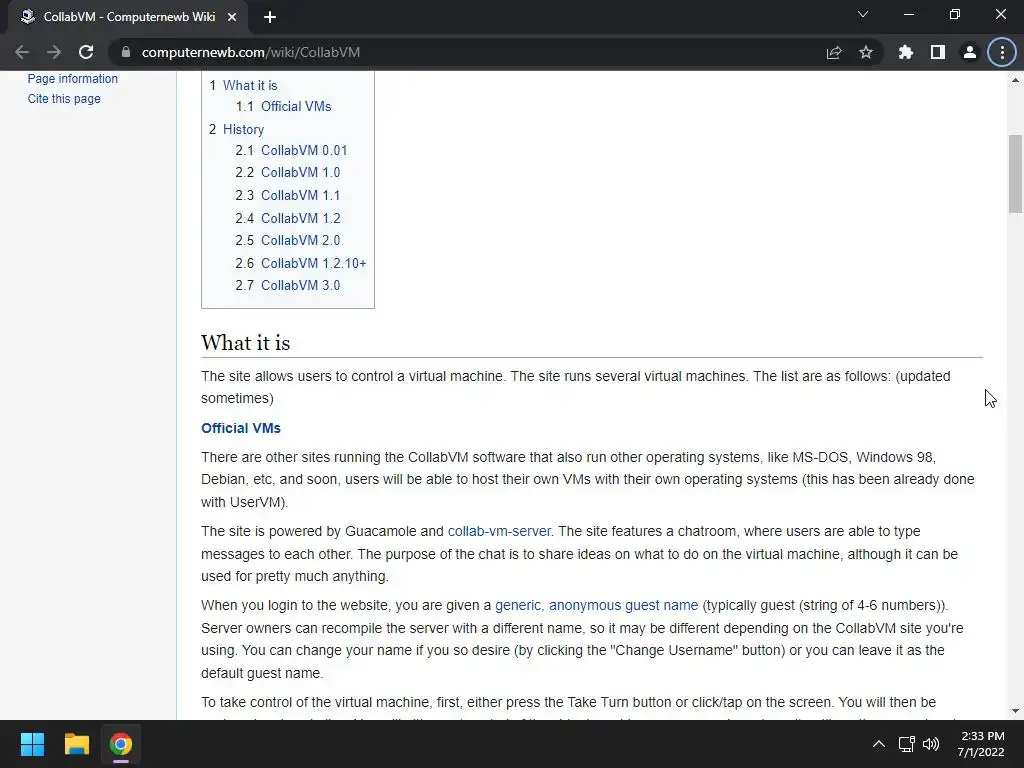Click the address bar URL
The image size is (1024, 768).
click(251, 52)
